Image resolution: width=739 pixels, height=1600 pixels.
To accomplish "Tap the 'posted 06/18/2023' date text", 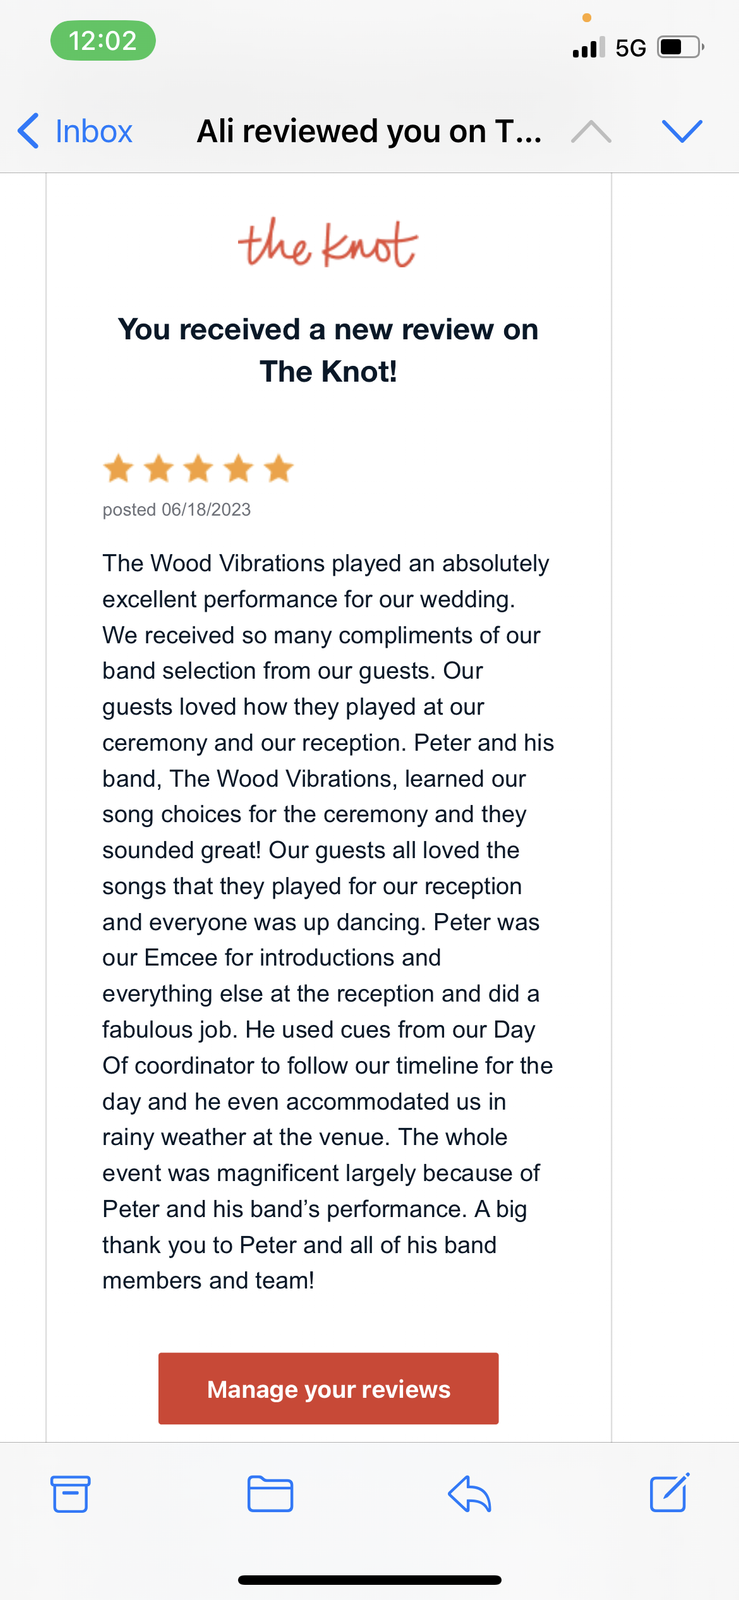I will click(x=176, y=510).
